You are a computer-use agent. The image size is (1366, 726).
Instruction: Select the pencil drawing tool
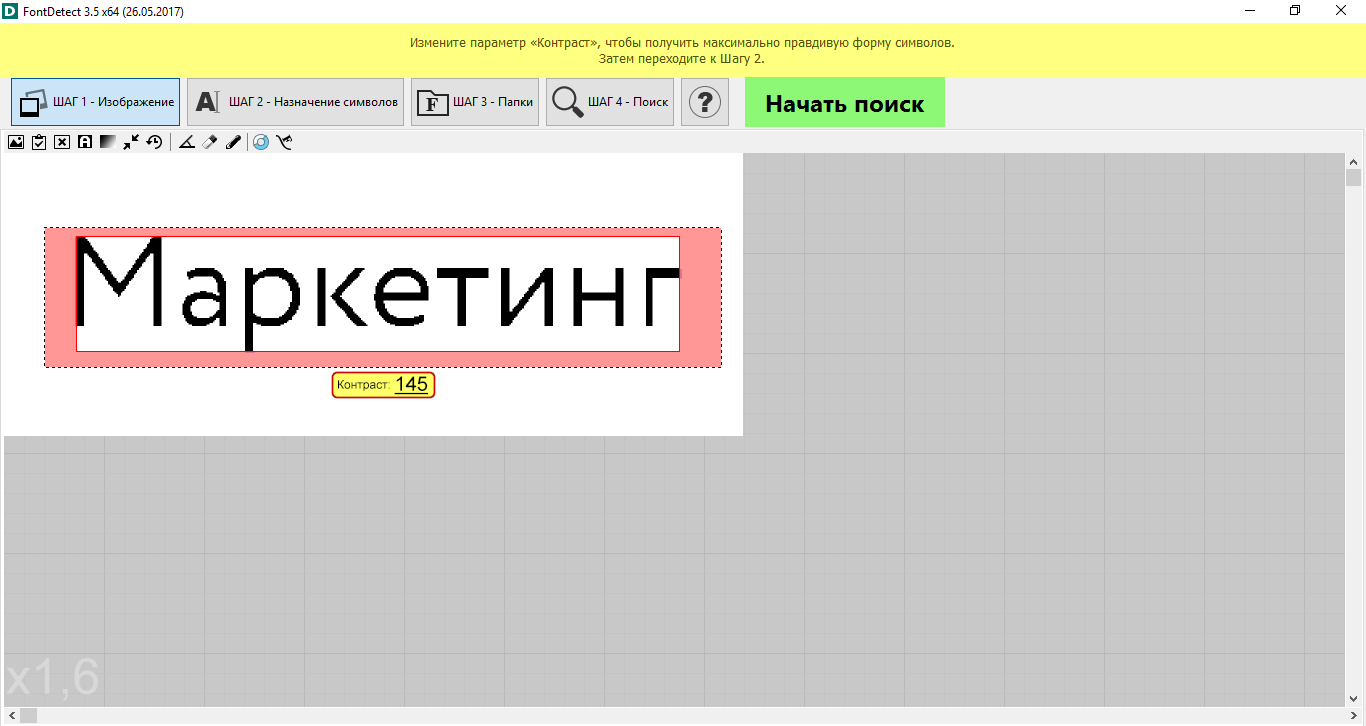233,142
